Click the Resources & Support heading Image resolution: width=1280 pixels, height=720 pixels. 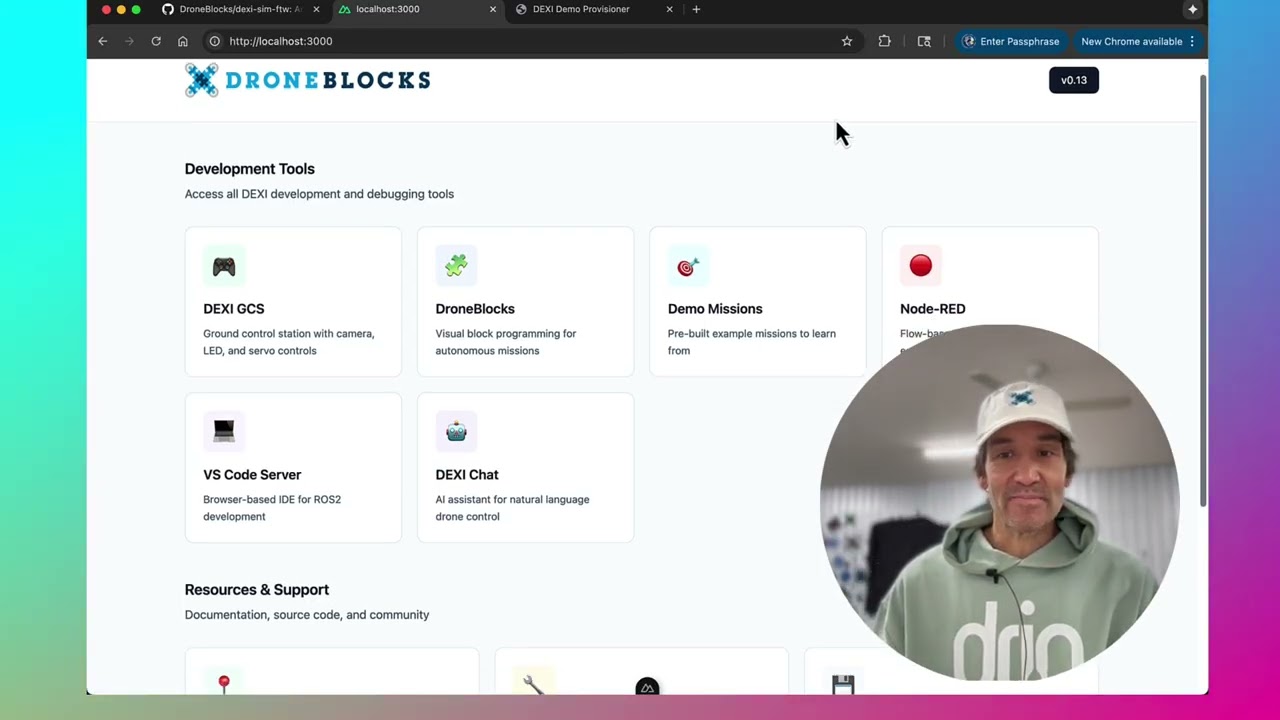[257, 590]
